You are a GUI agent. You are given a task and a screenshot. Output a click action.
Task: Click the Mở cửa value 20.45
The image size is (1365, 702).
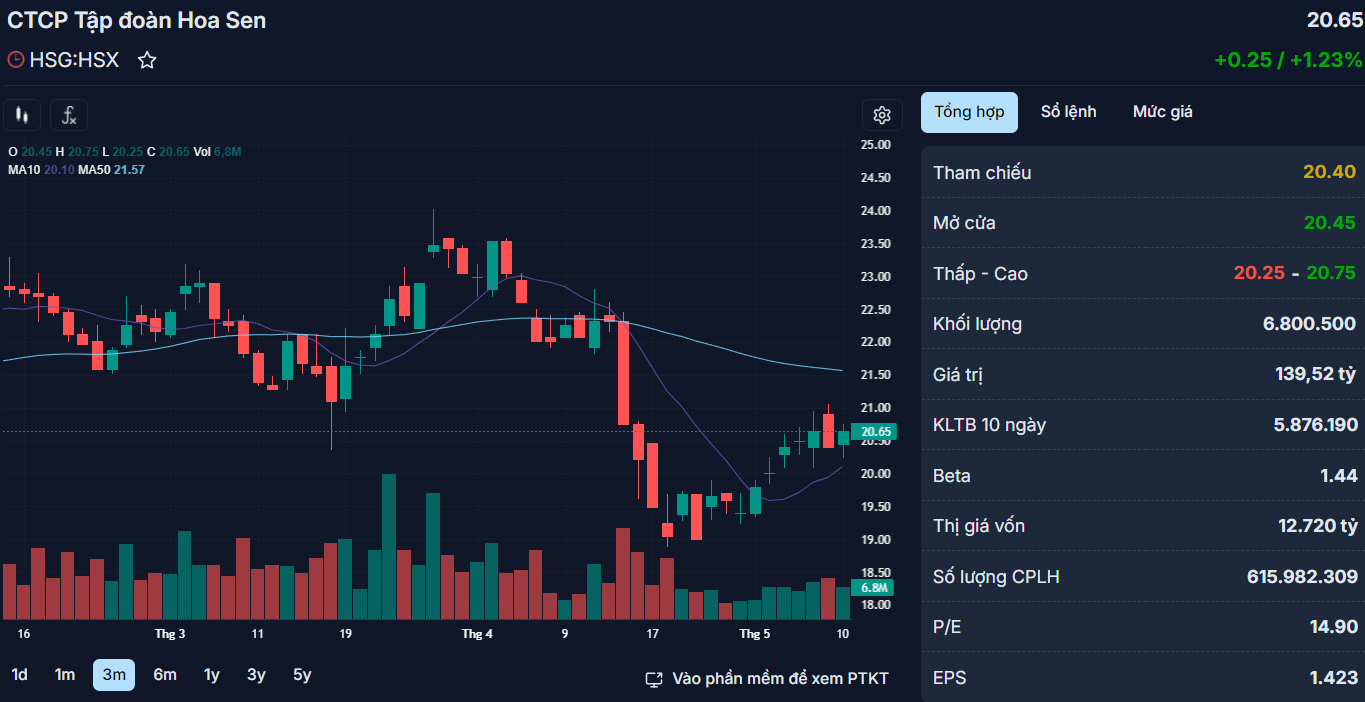pos(1329,223)
